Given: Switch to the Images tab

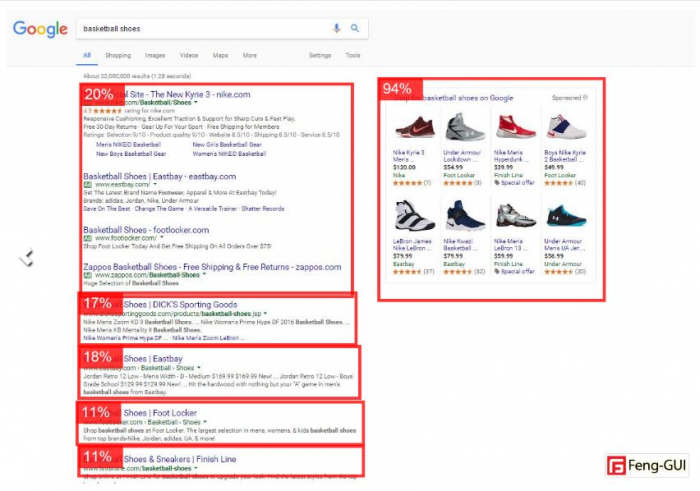Looking at the screenshot, I should pos(155,55).
